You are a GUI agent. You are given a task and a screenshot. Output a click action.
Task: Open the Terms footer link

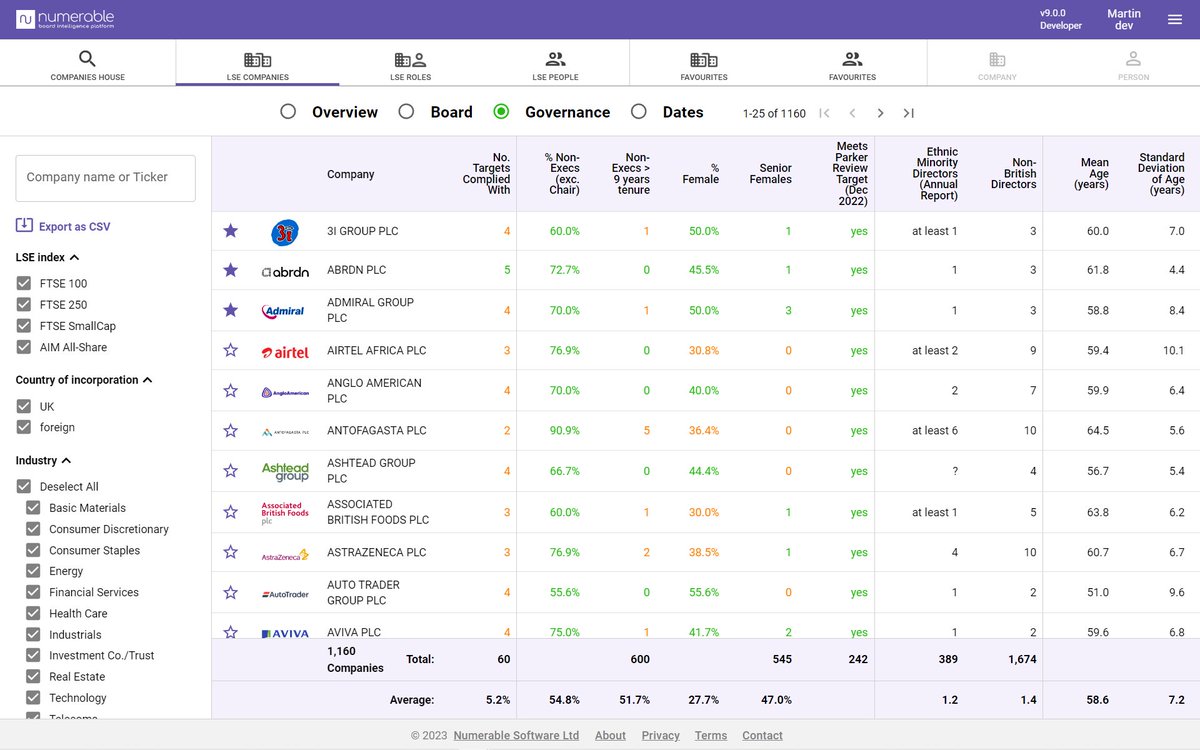tap(711, 735)
